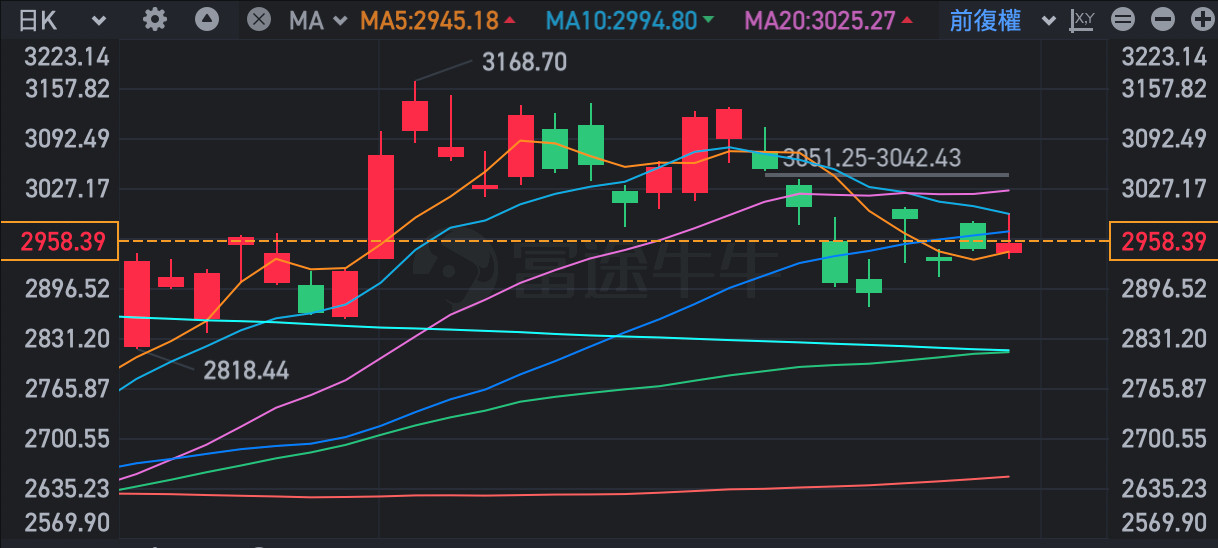This screenshot has height=548, width=1218.
Task: Open the chart settings gear
Action: click(x=155, y=19)
